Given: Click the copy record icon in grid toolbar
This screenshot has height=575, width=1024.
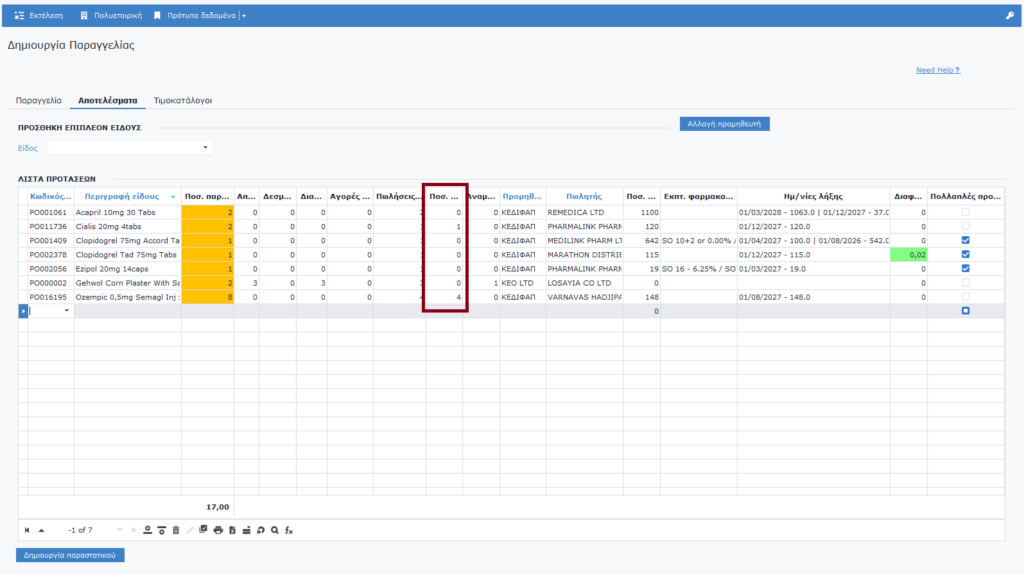Looking at the screenshot, I should [x=203, y=530].
